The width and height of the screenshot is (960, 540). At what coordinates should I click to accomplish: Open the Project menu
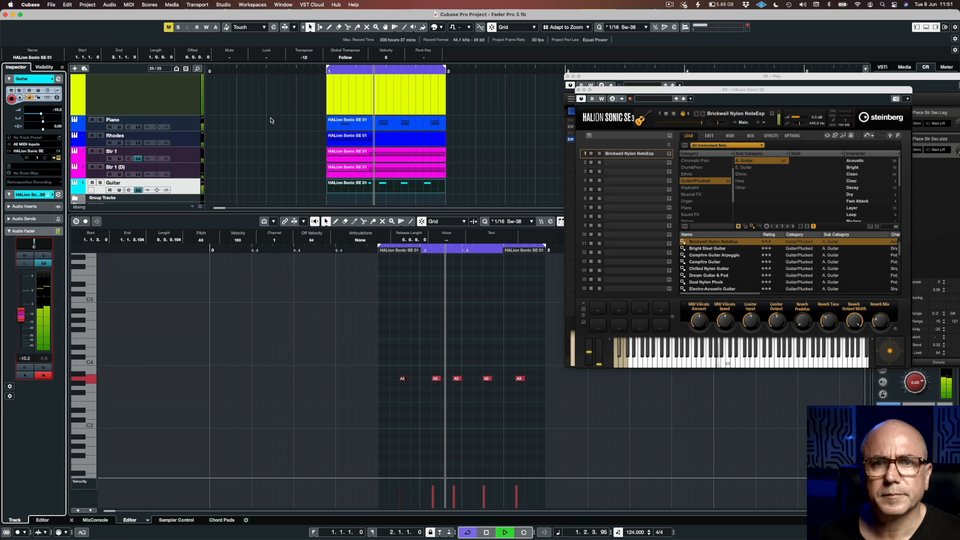[87, 4]
